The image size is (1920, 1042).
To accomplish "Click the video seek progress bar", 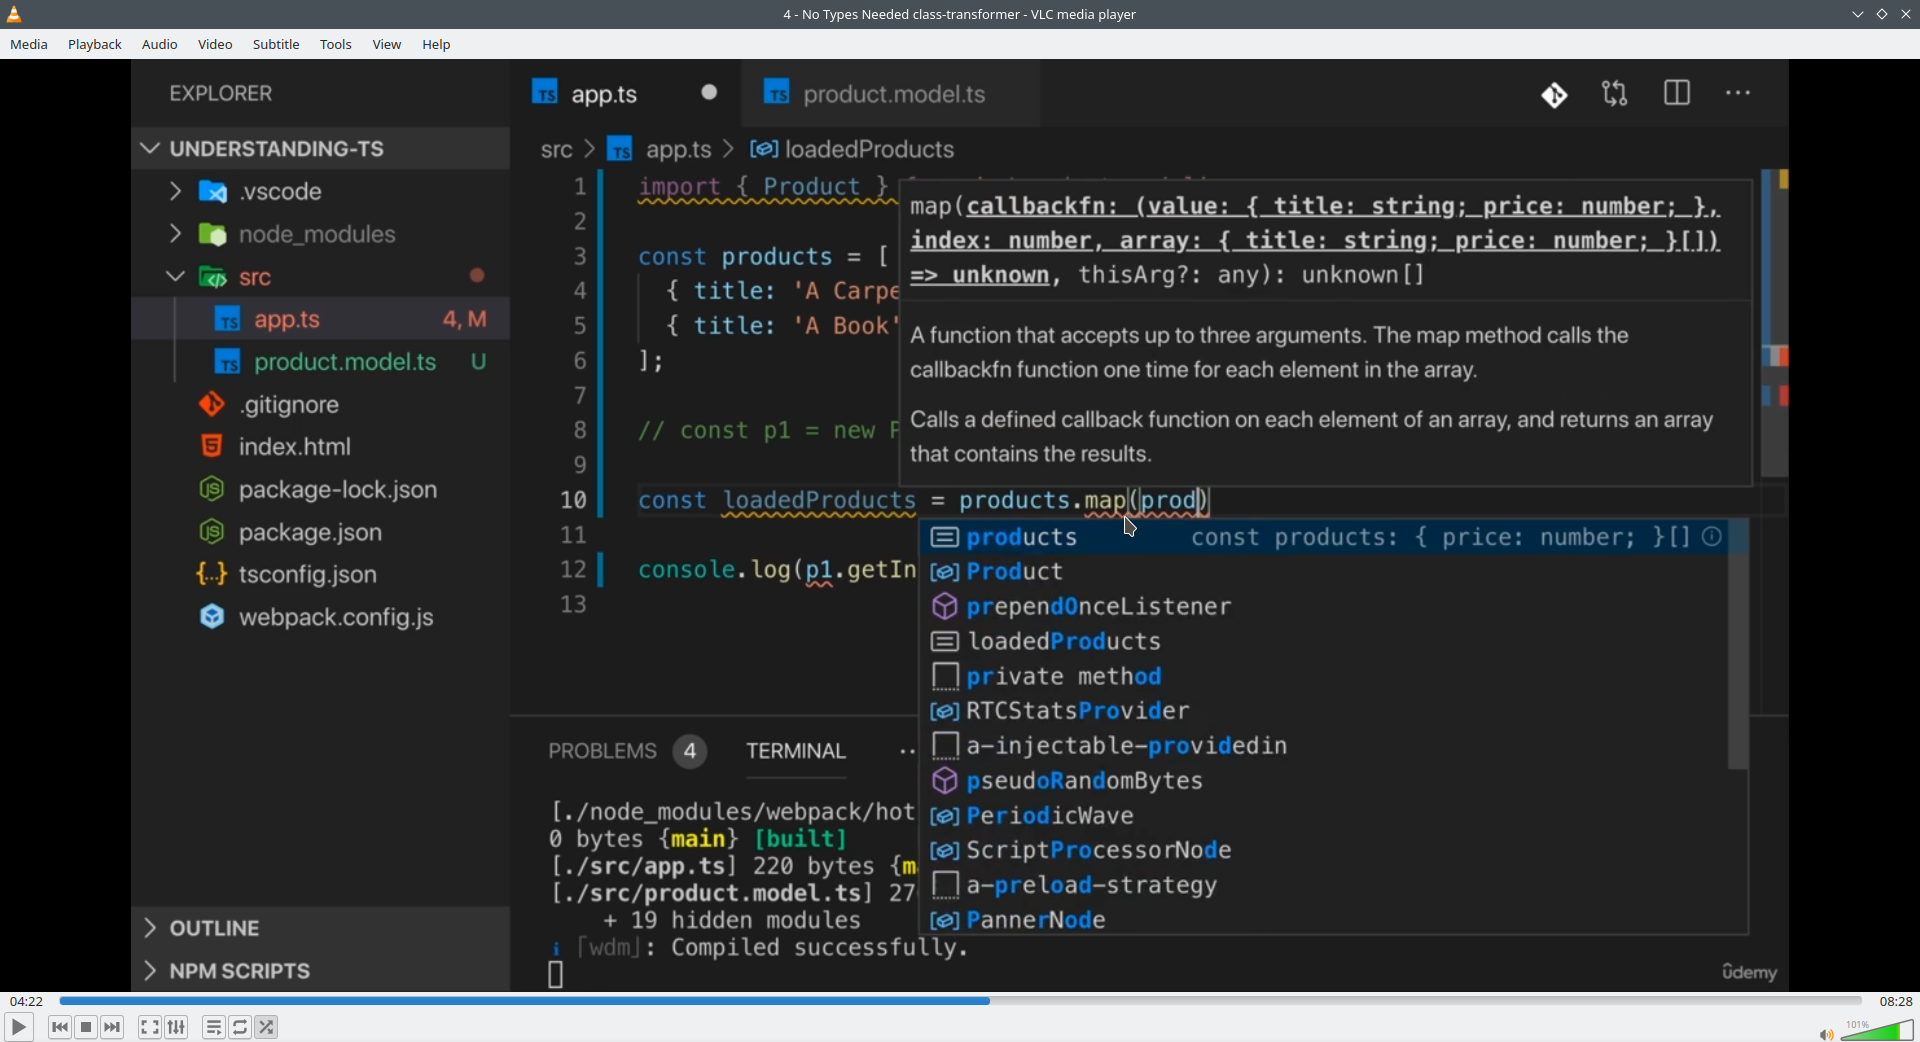I will click(960, 1001).
